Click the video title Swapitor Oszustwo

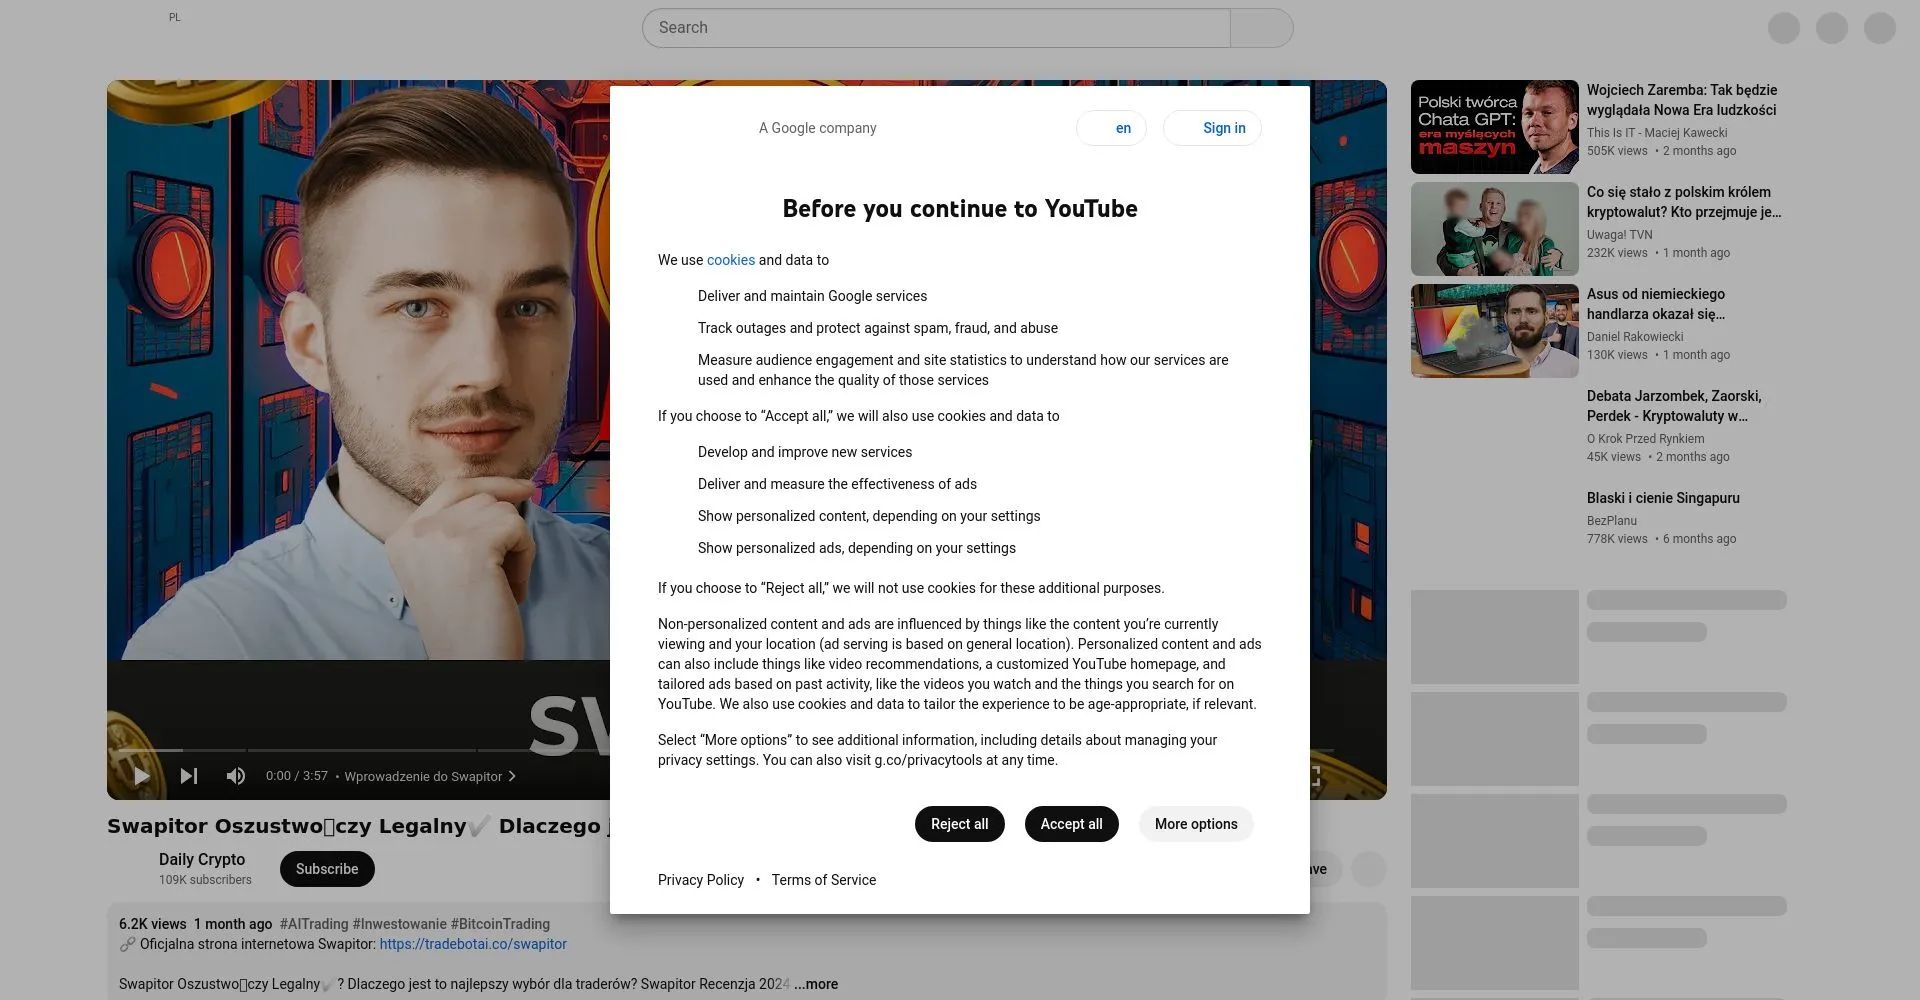tap(358, 826)
